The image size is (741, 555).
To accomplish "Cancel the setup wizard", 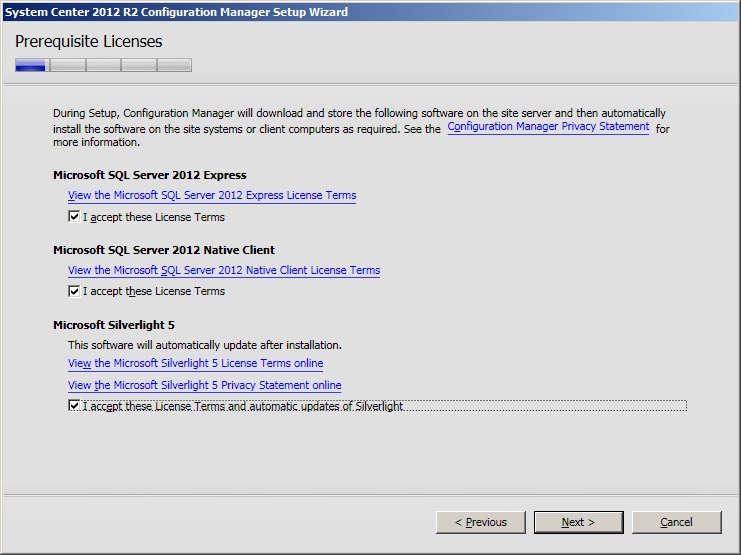I will 676,522.
